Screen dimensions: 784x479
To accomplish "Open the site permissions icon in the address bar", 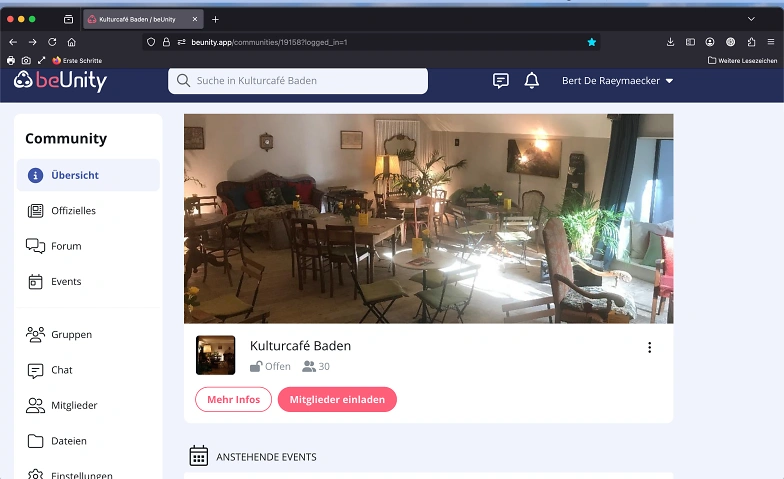I will [x=182, y=42].
